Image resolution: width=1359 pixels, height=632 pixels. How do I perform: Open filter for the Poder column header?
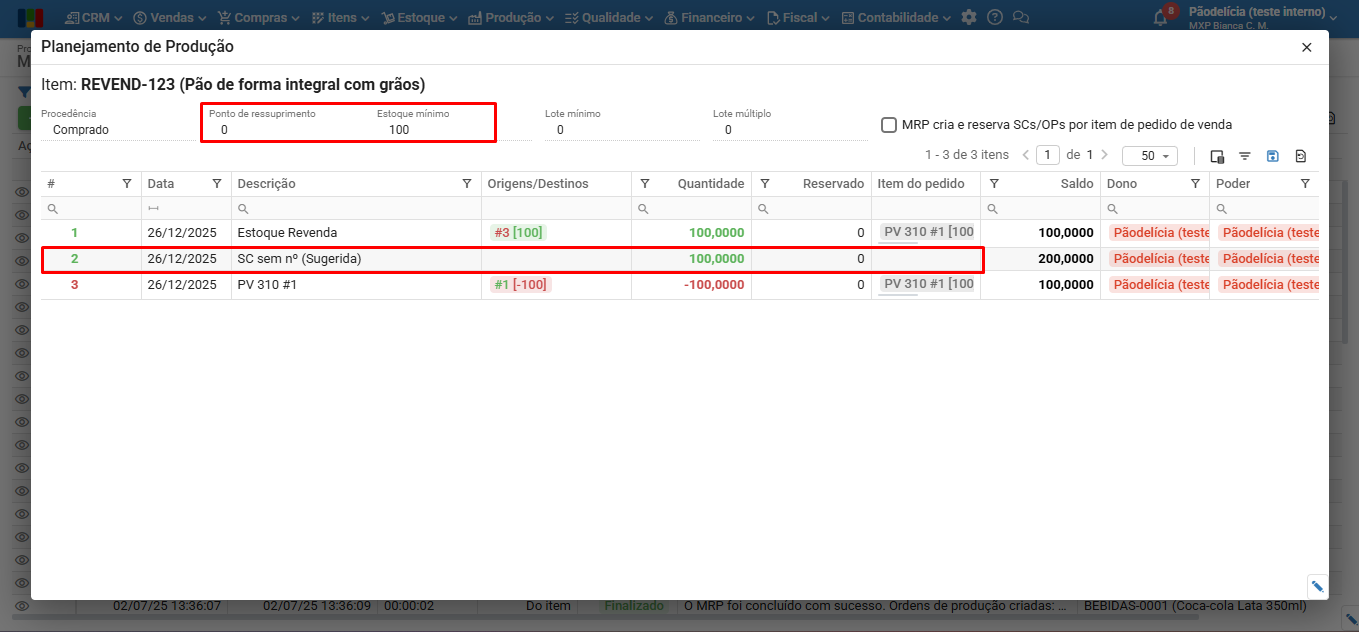click(1305, 184)
